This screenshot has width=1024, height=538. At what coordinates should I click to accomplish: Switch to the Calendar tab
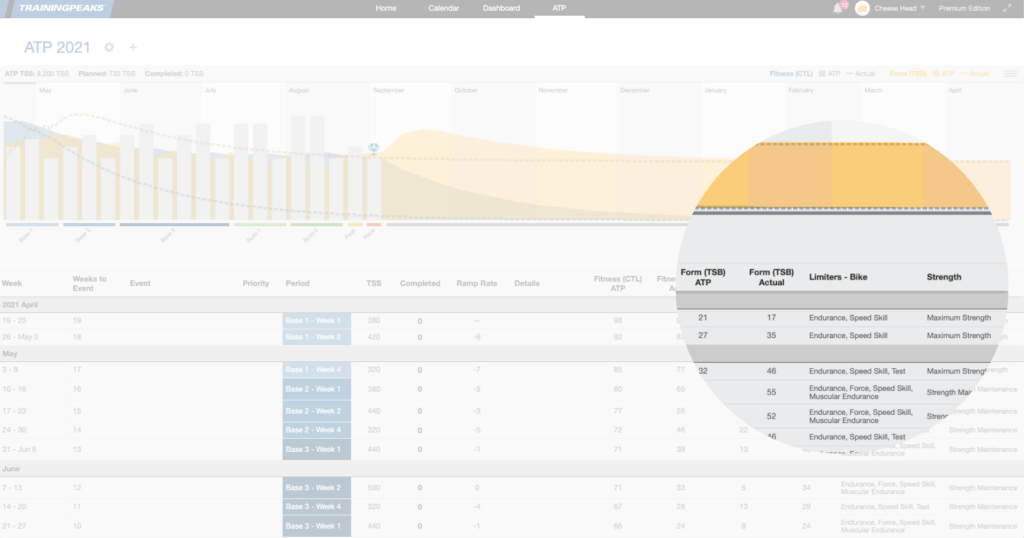click(x=443, y=8)
